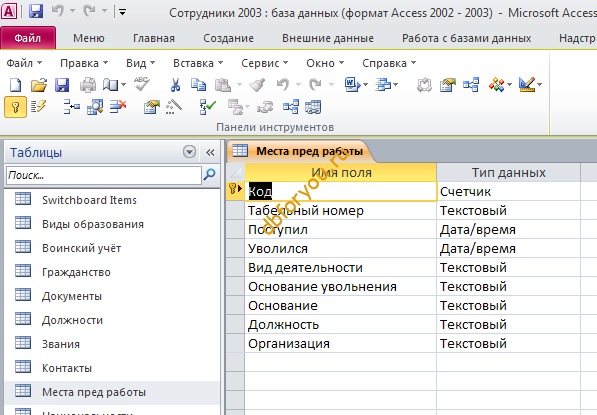The height and width of the screenshot is (415, 597).
Task: Click the Save floppy disk toolbar icon
Action: 62,85
